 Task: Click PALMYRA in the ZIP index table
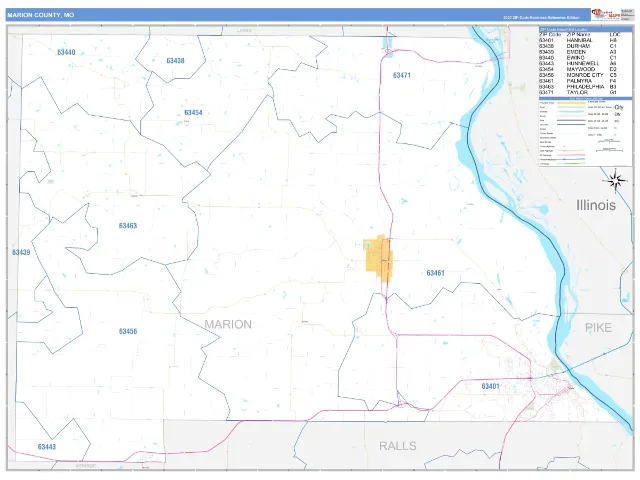579,81
